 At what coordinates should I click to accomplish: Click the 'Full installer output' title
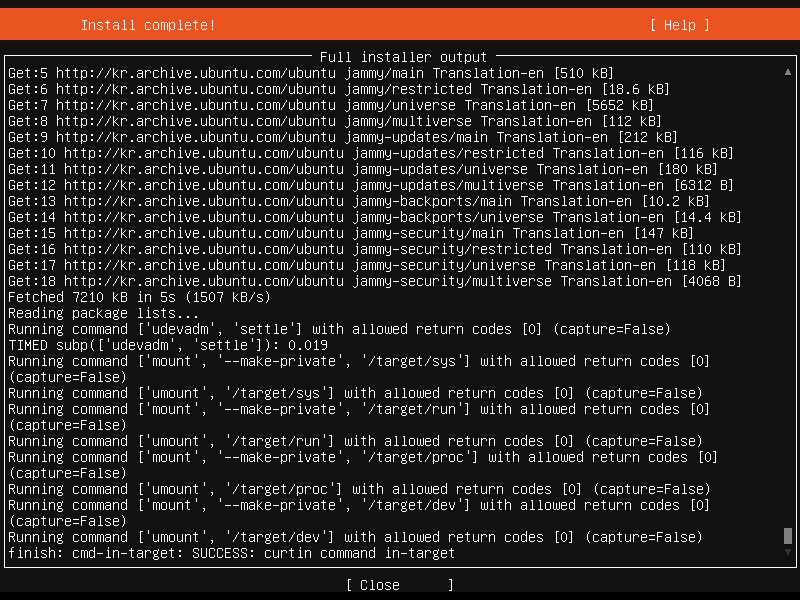pyautogui.click(x=403, y=57)
